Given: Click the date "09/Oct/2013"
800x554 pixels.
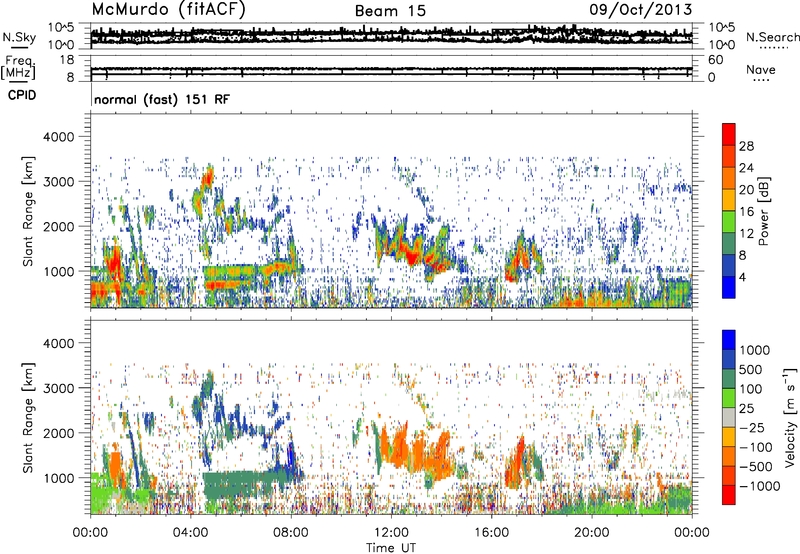Looking at the screenshot, I should pos(641,9).
